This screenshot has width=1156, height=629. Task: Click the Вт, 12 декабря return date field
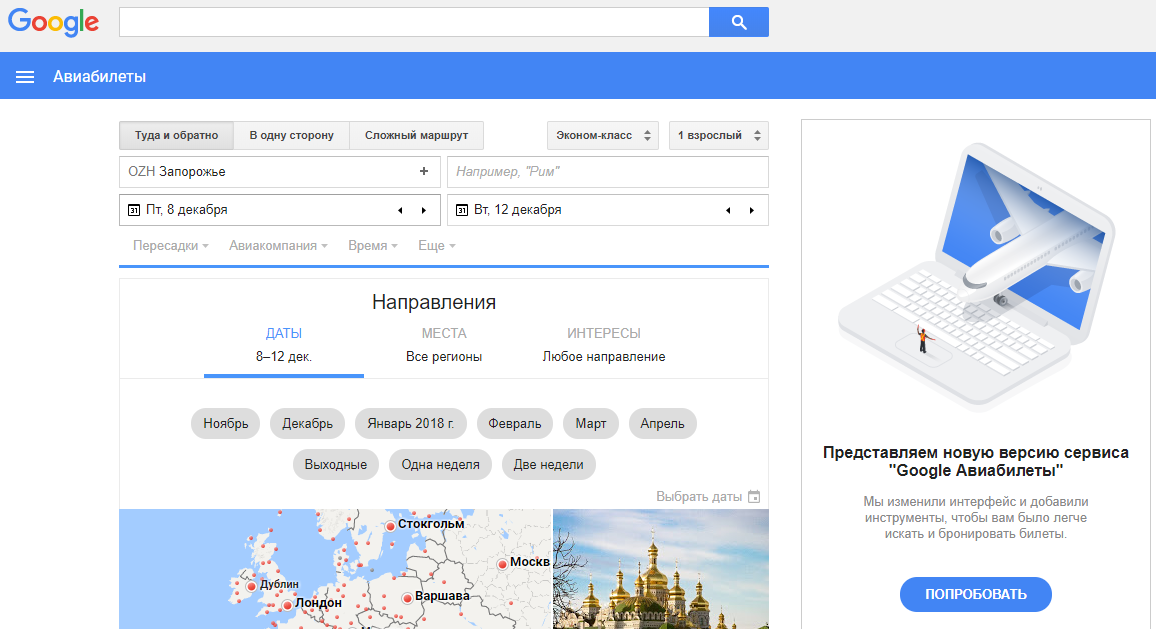(607, 210)
